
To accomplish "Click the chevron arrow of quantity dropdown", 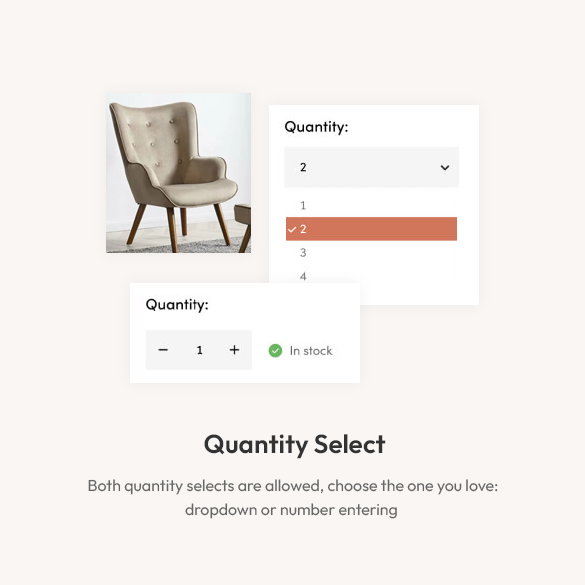I will pyautogui.click(x=445, y=168).
